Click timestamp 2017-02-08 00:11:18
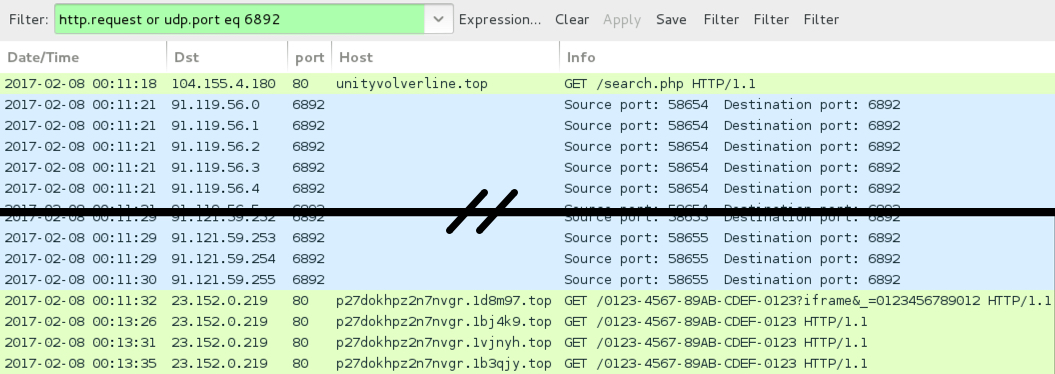Viewport: 1055px width, 374px height. 81,84
